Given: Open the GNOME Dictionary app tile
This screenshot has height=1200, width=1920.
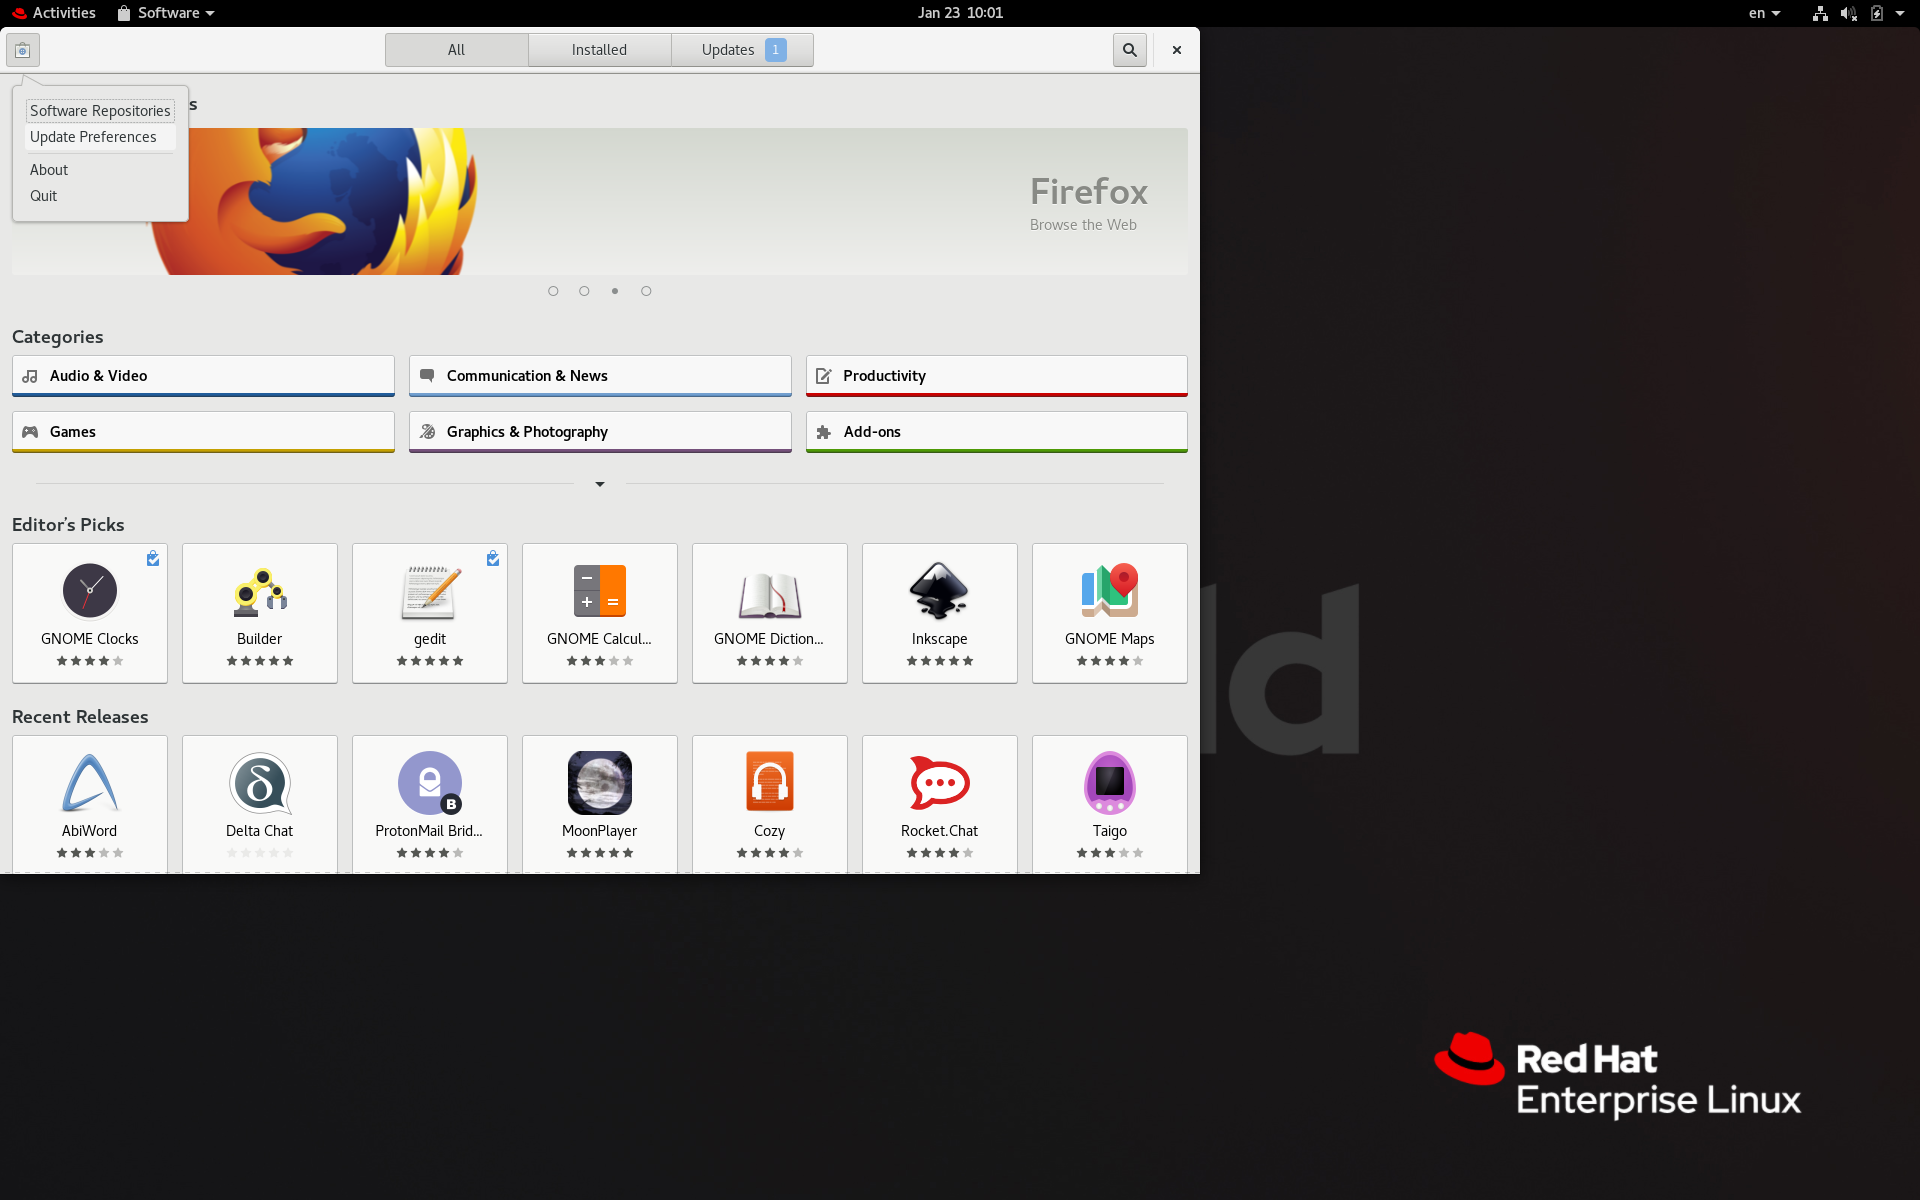Looking at the screenshot, I should tap(770, 613).
